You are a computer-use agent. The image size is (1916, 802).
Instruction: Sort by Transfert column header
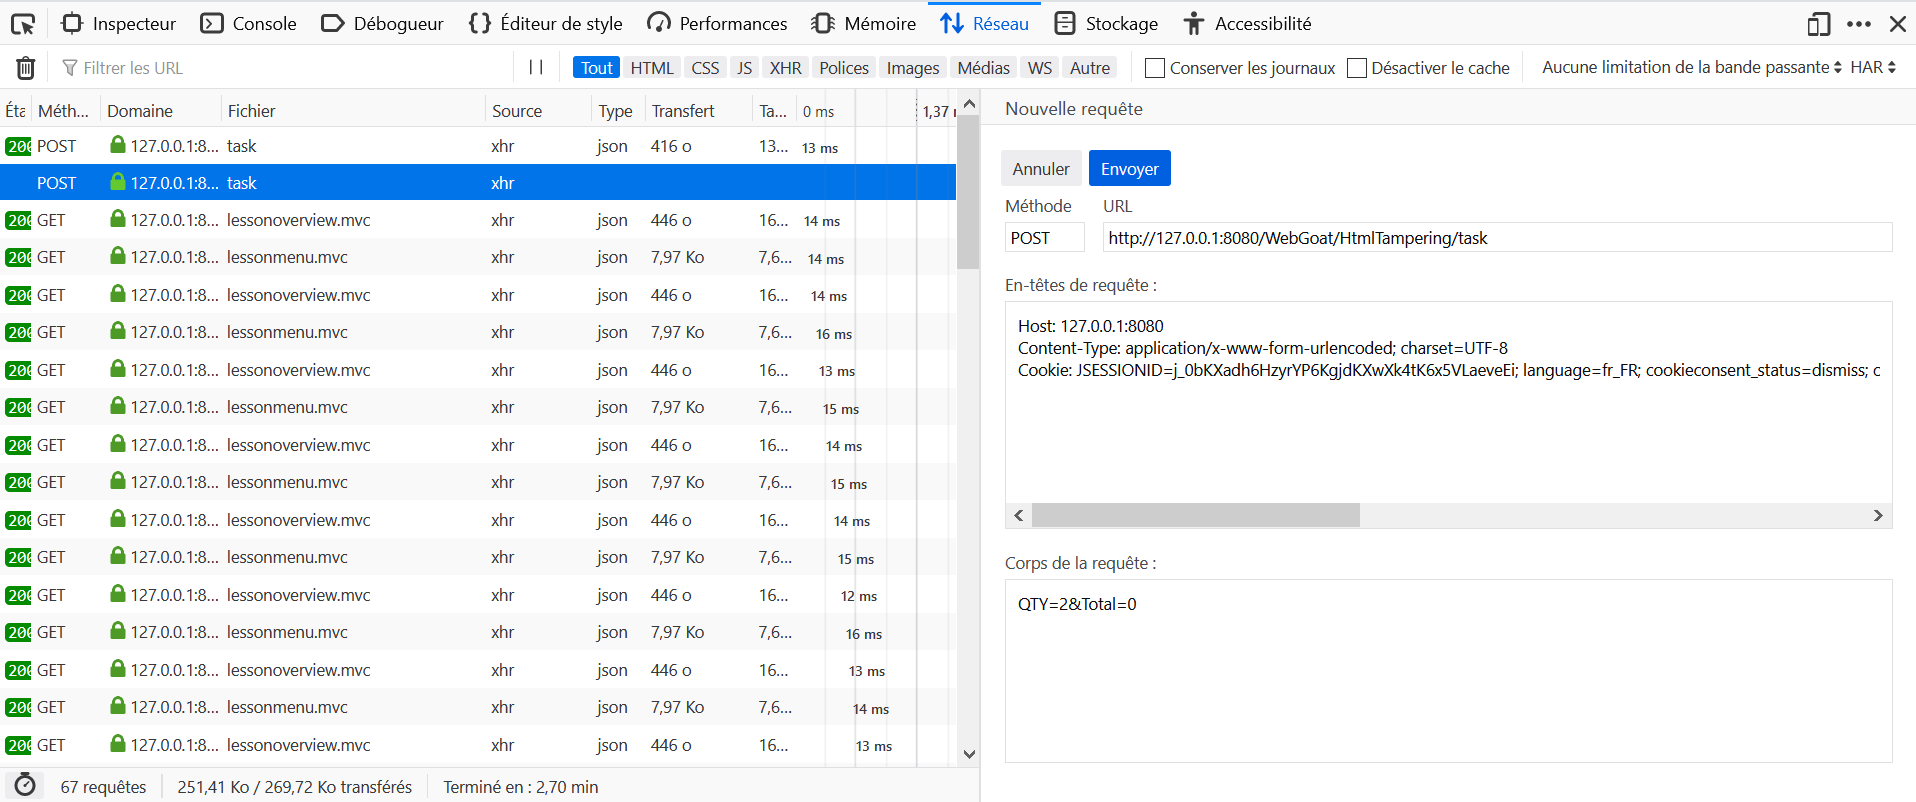[x=698, y=111]
